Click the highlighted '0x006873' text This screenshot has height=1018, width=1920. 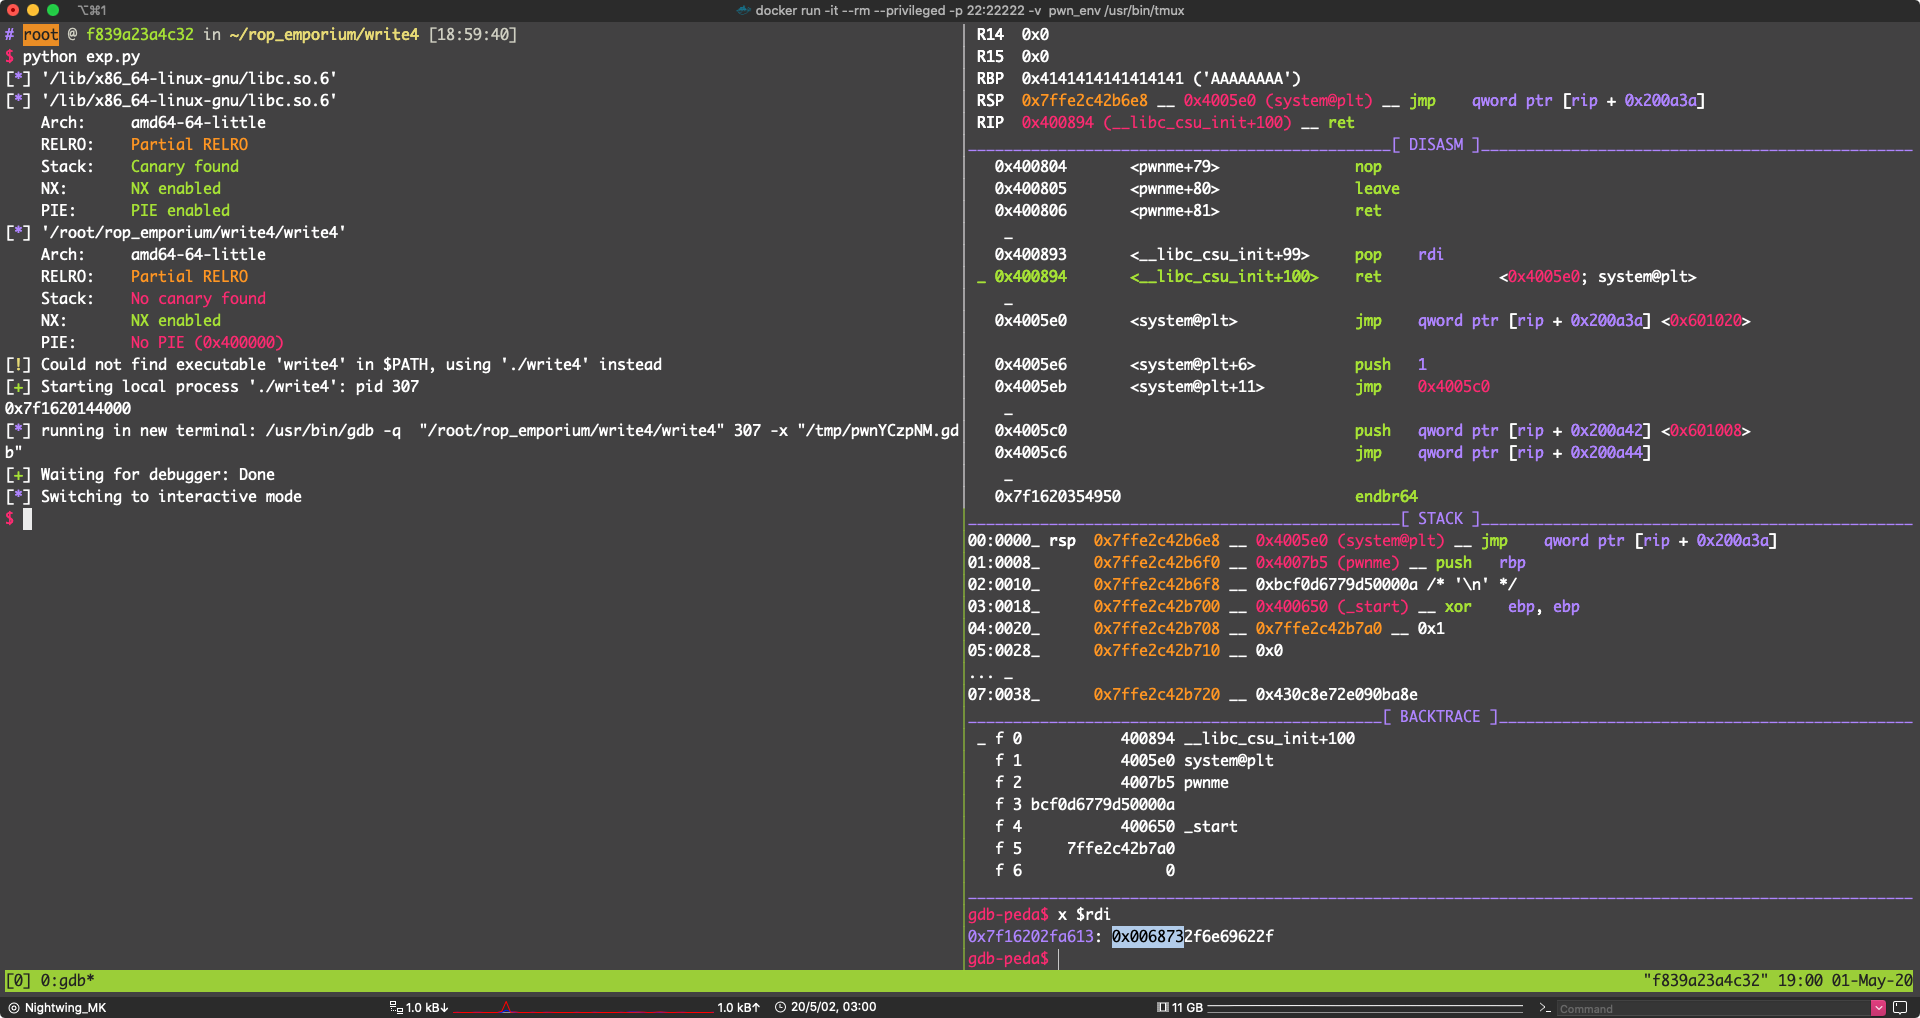[x=1147, y=936]
